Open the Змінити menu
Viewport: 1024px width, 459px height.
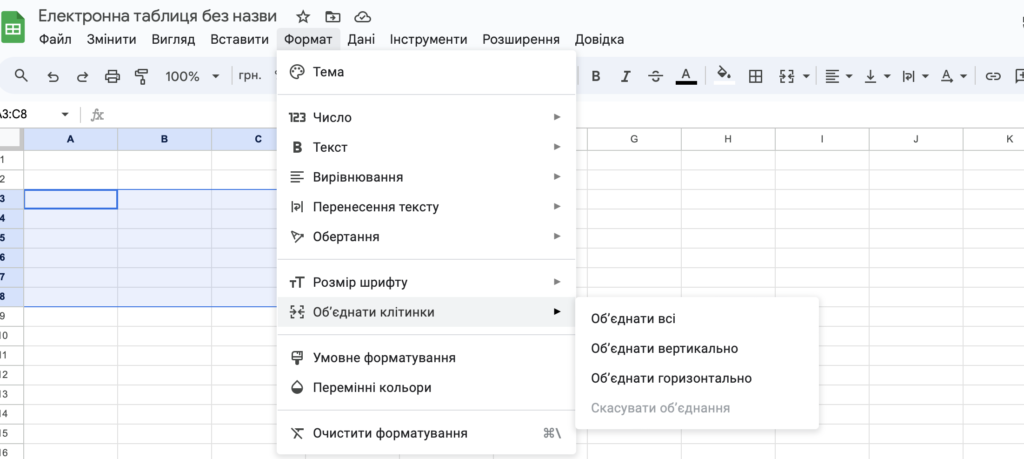(112, 39)
